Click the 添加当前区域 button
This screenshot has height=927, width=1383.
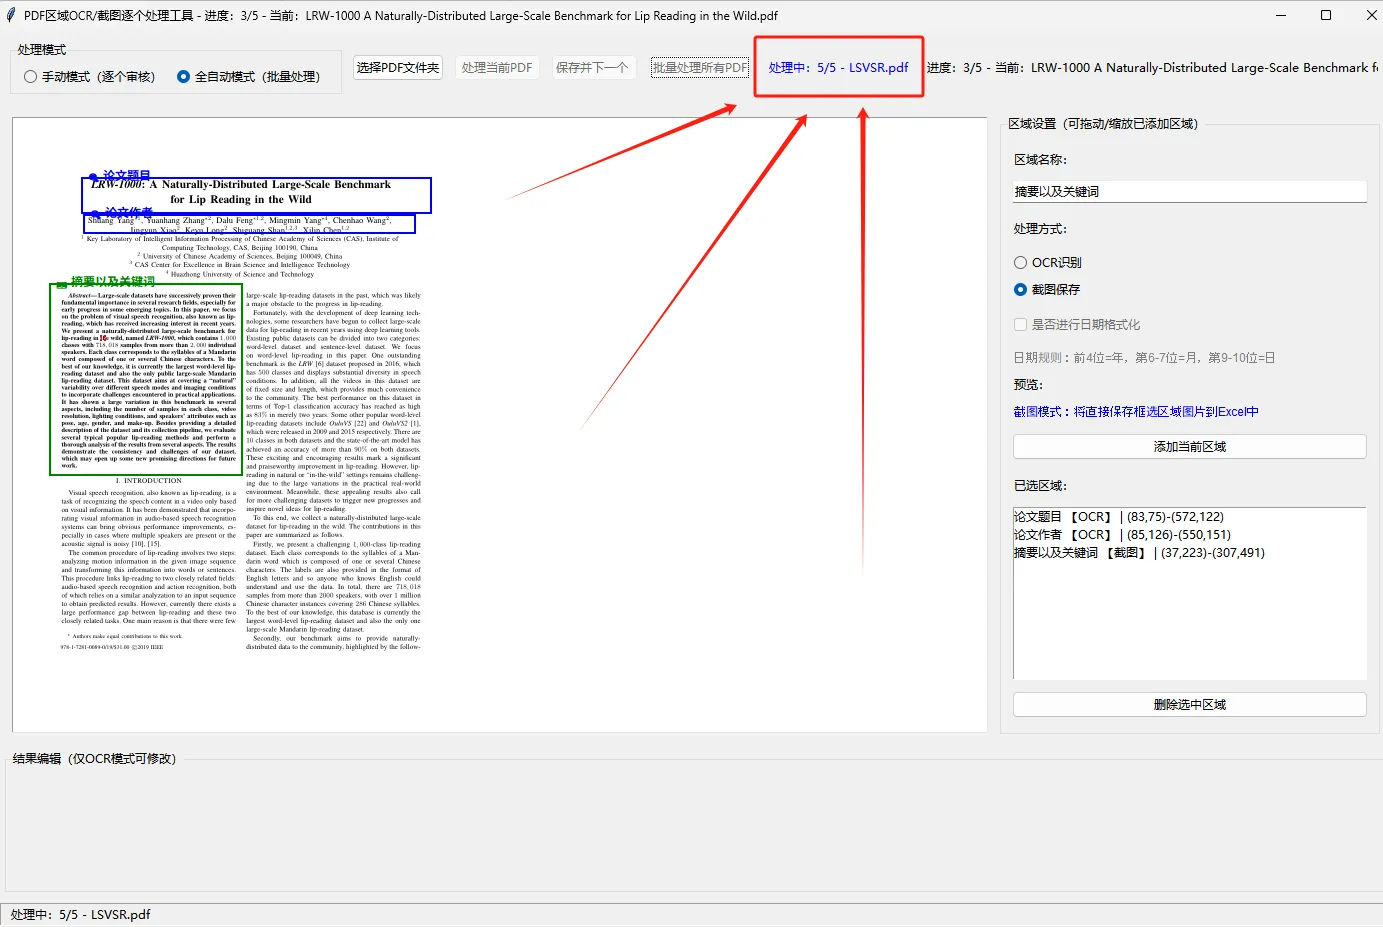click(1189, 446)
